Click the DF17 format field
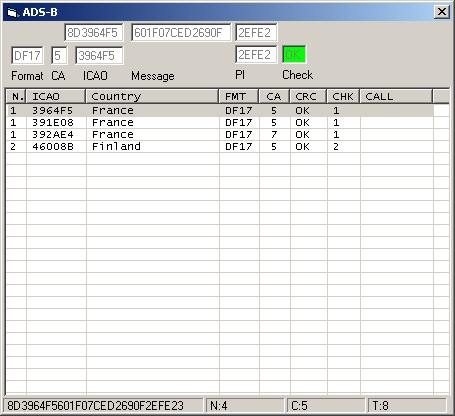Image resolution: width=455 pixels, height=416 pixels. (27, 55)
